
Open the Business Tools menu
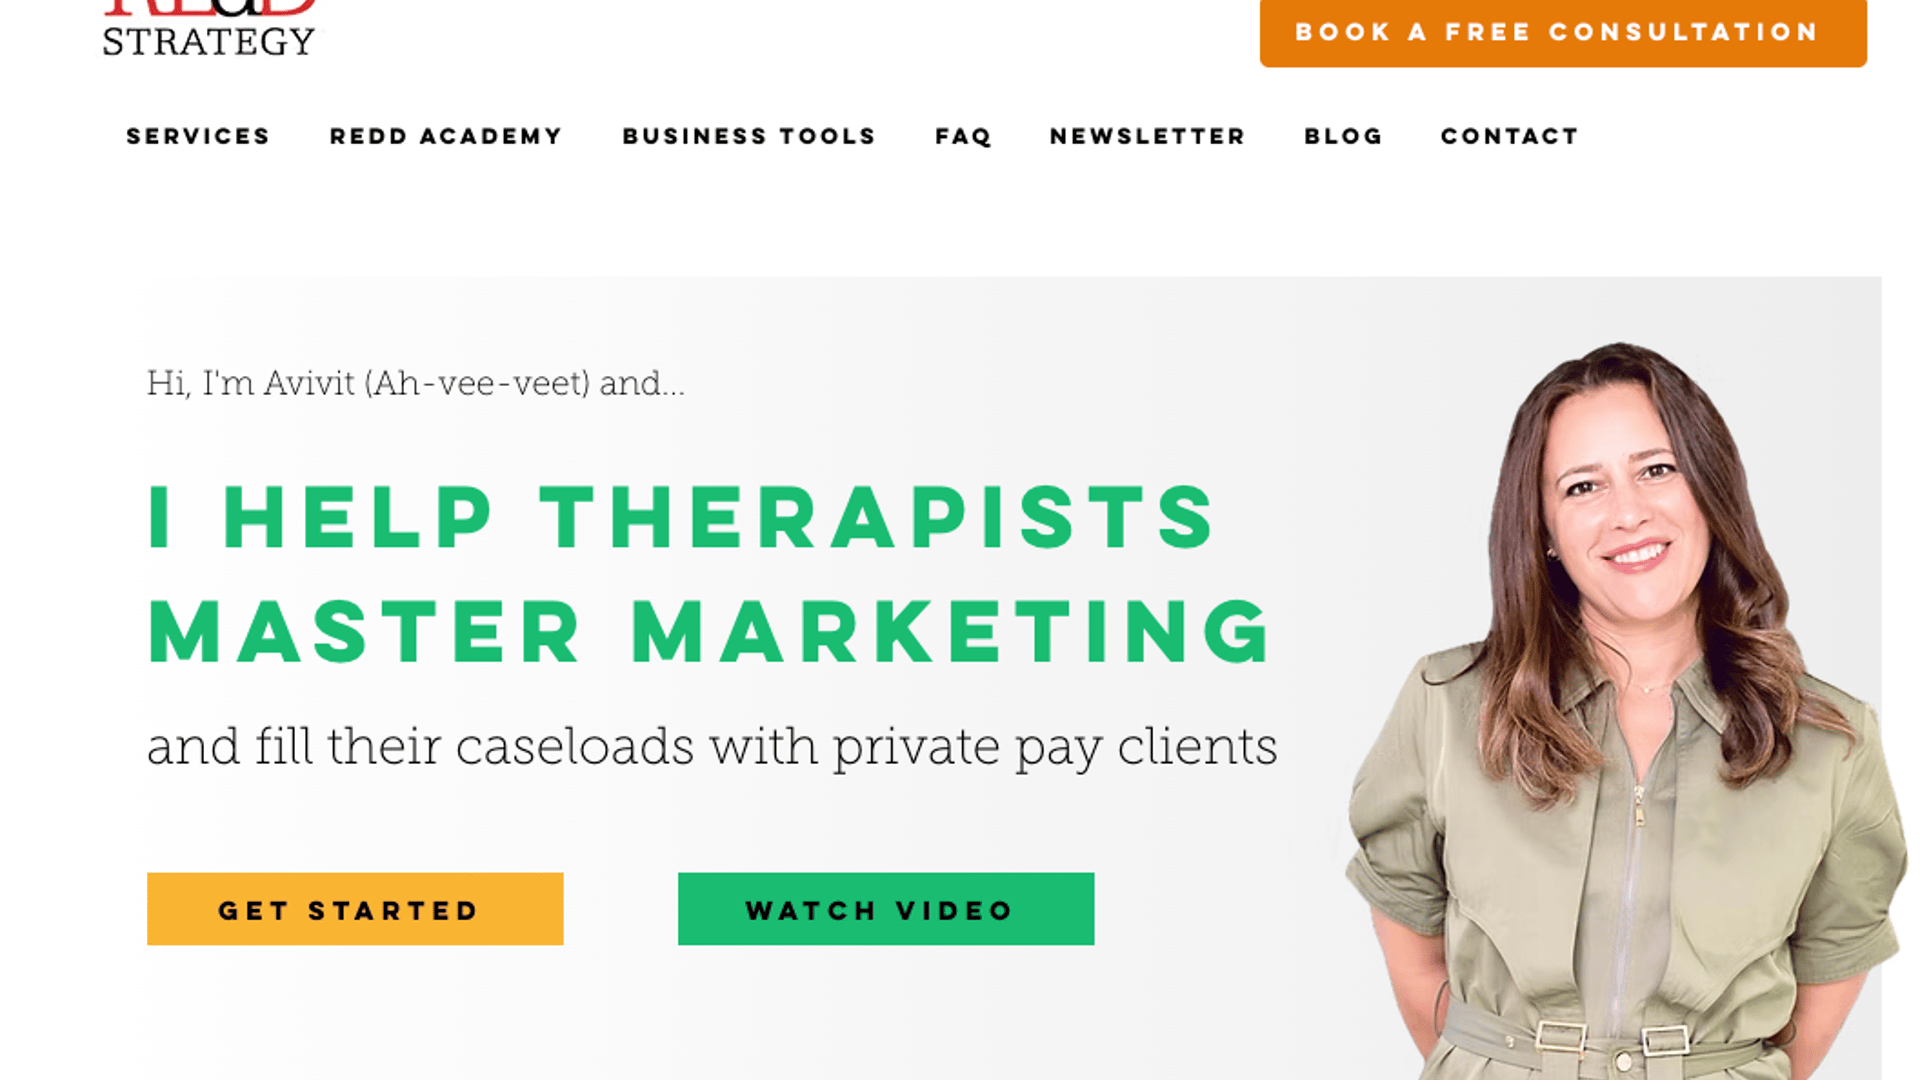(x=749, y=136)
